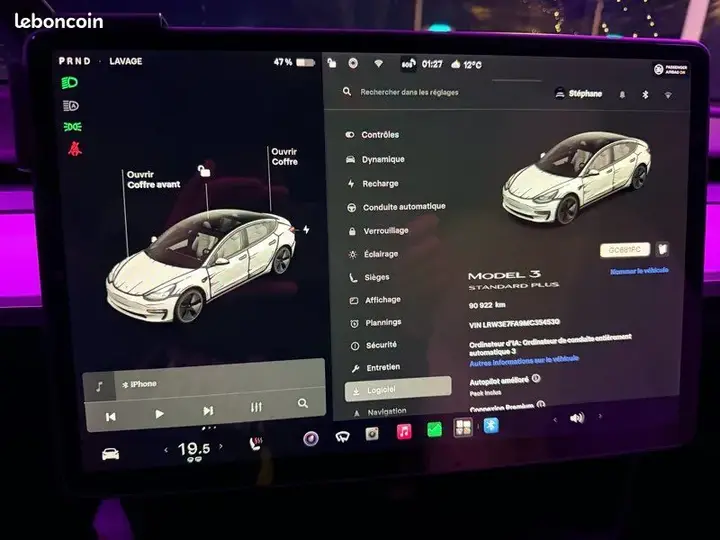Viewport: 720px width, 540px height.
Task: Lower volume with the left chevron
Action: point(555,419)
